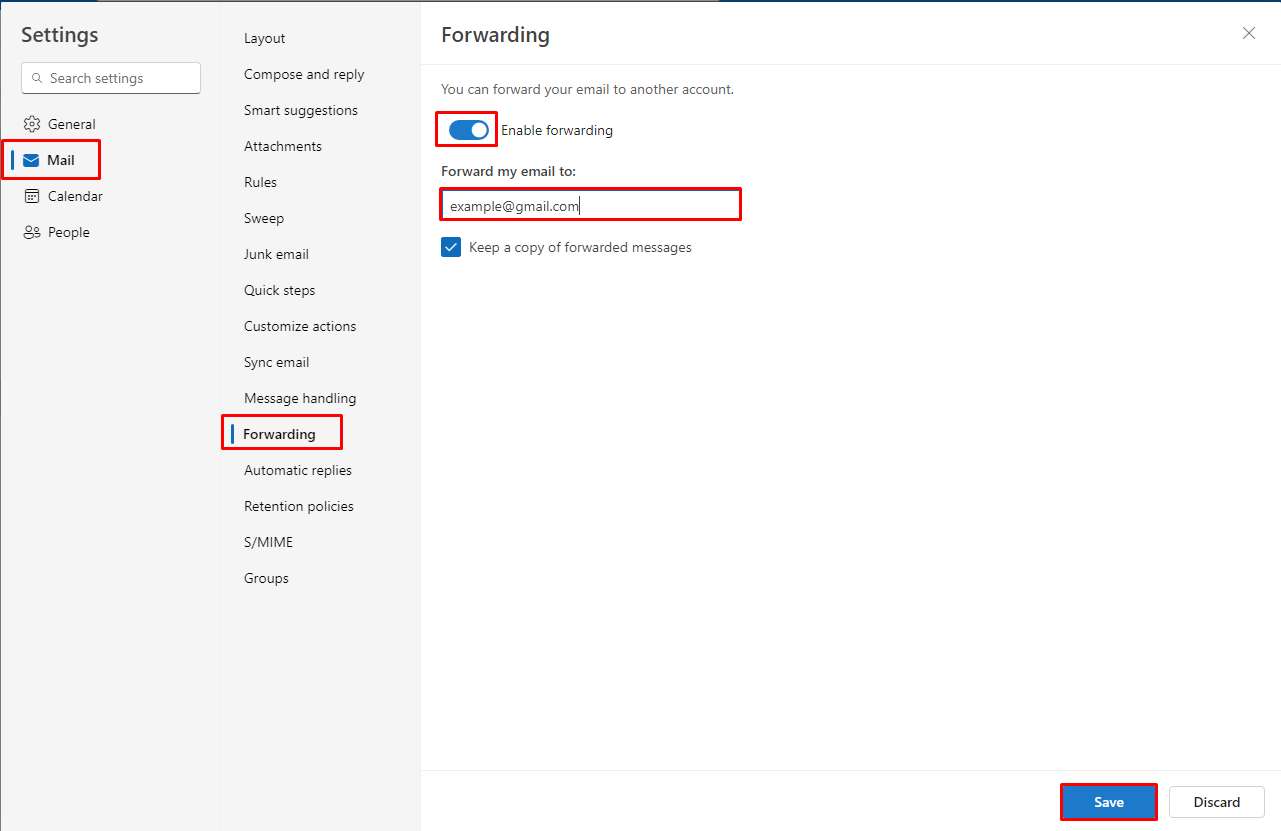Focus the Search settings box
Viewport: 1281px width, 831px height.
[x=111, y=78]
